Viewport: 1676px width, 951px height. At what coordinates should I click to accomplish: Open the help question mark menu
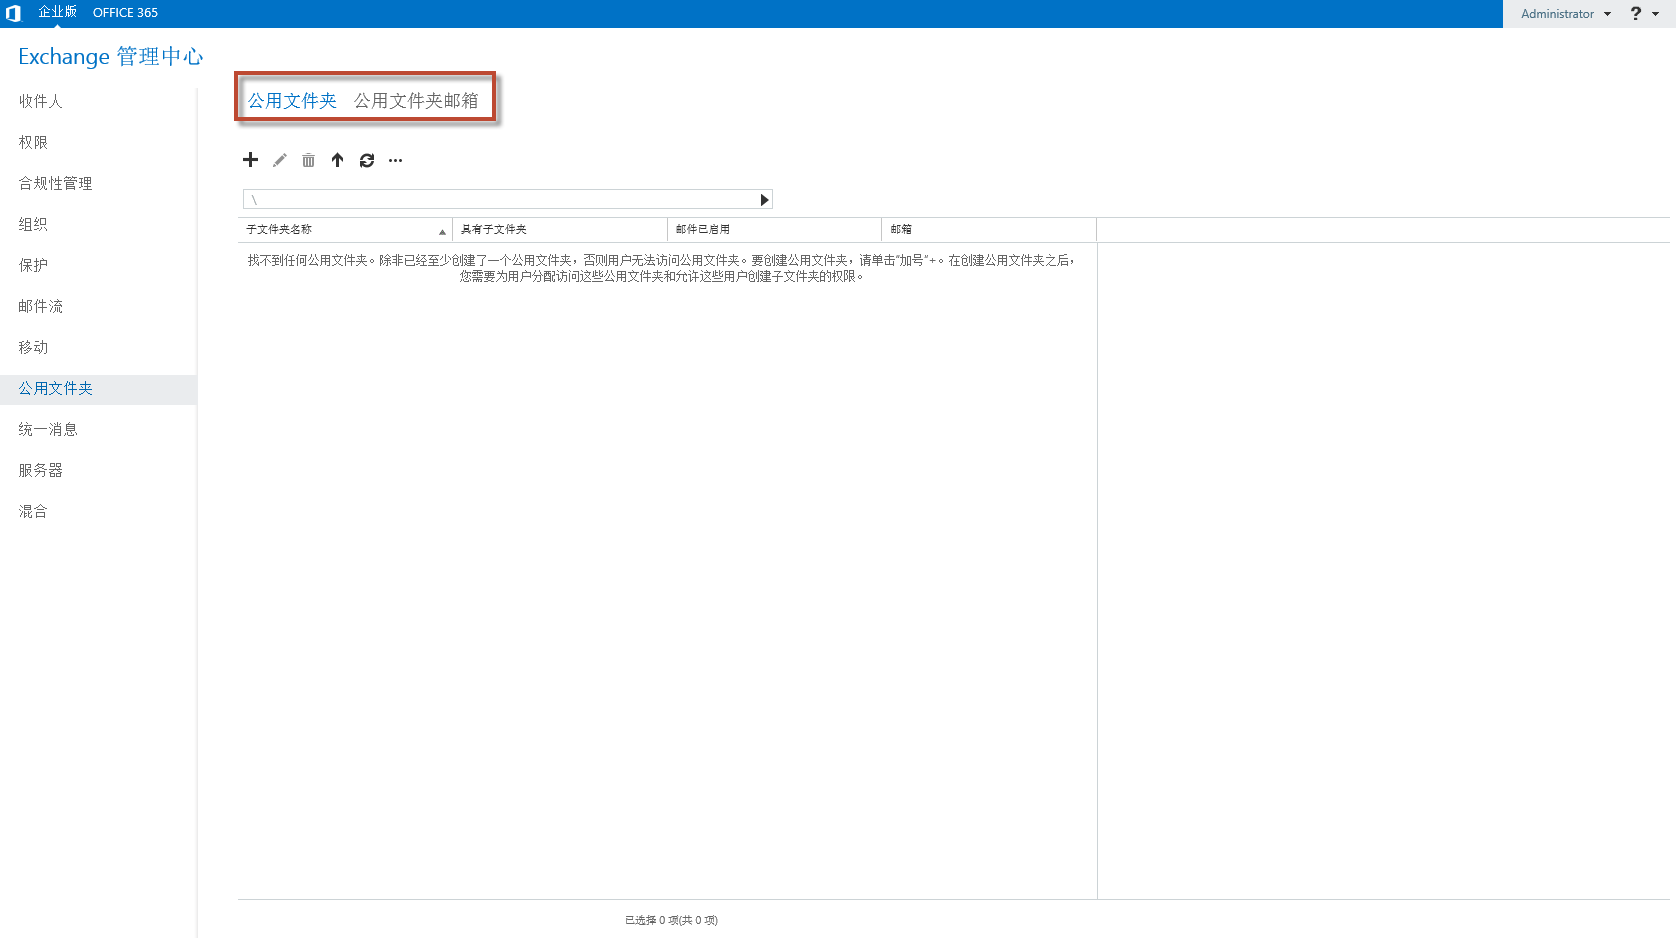pos(1644,13)
